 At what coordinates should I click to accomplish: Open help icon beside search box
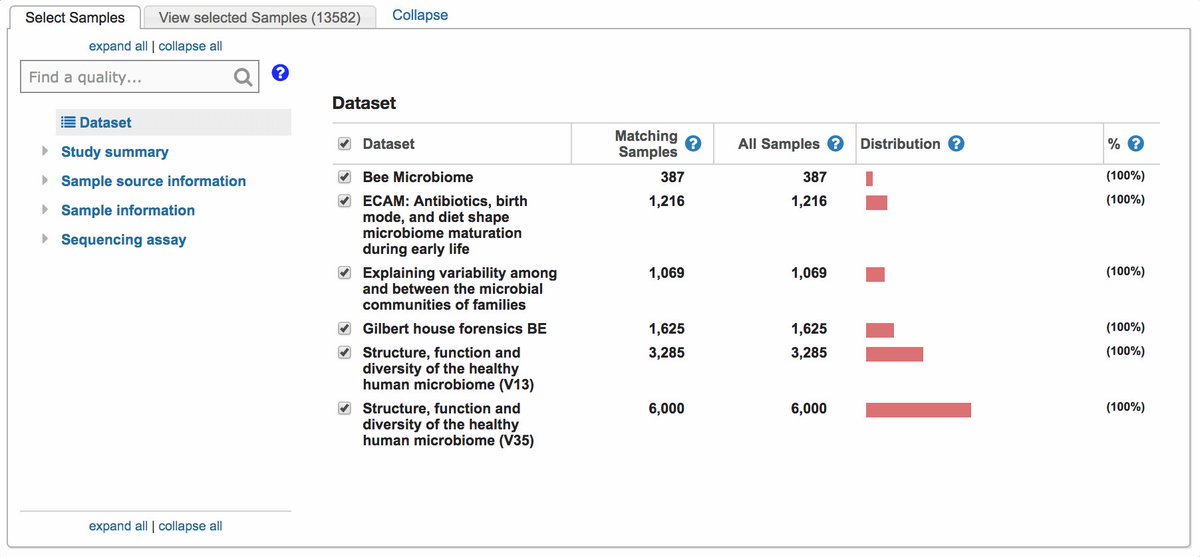click(280, 73)
